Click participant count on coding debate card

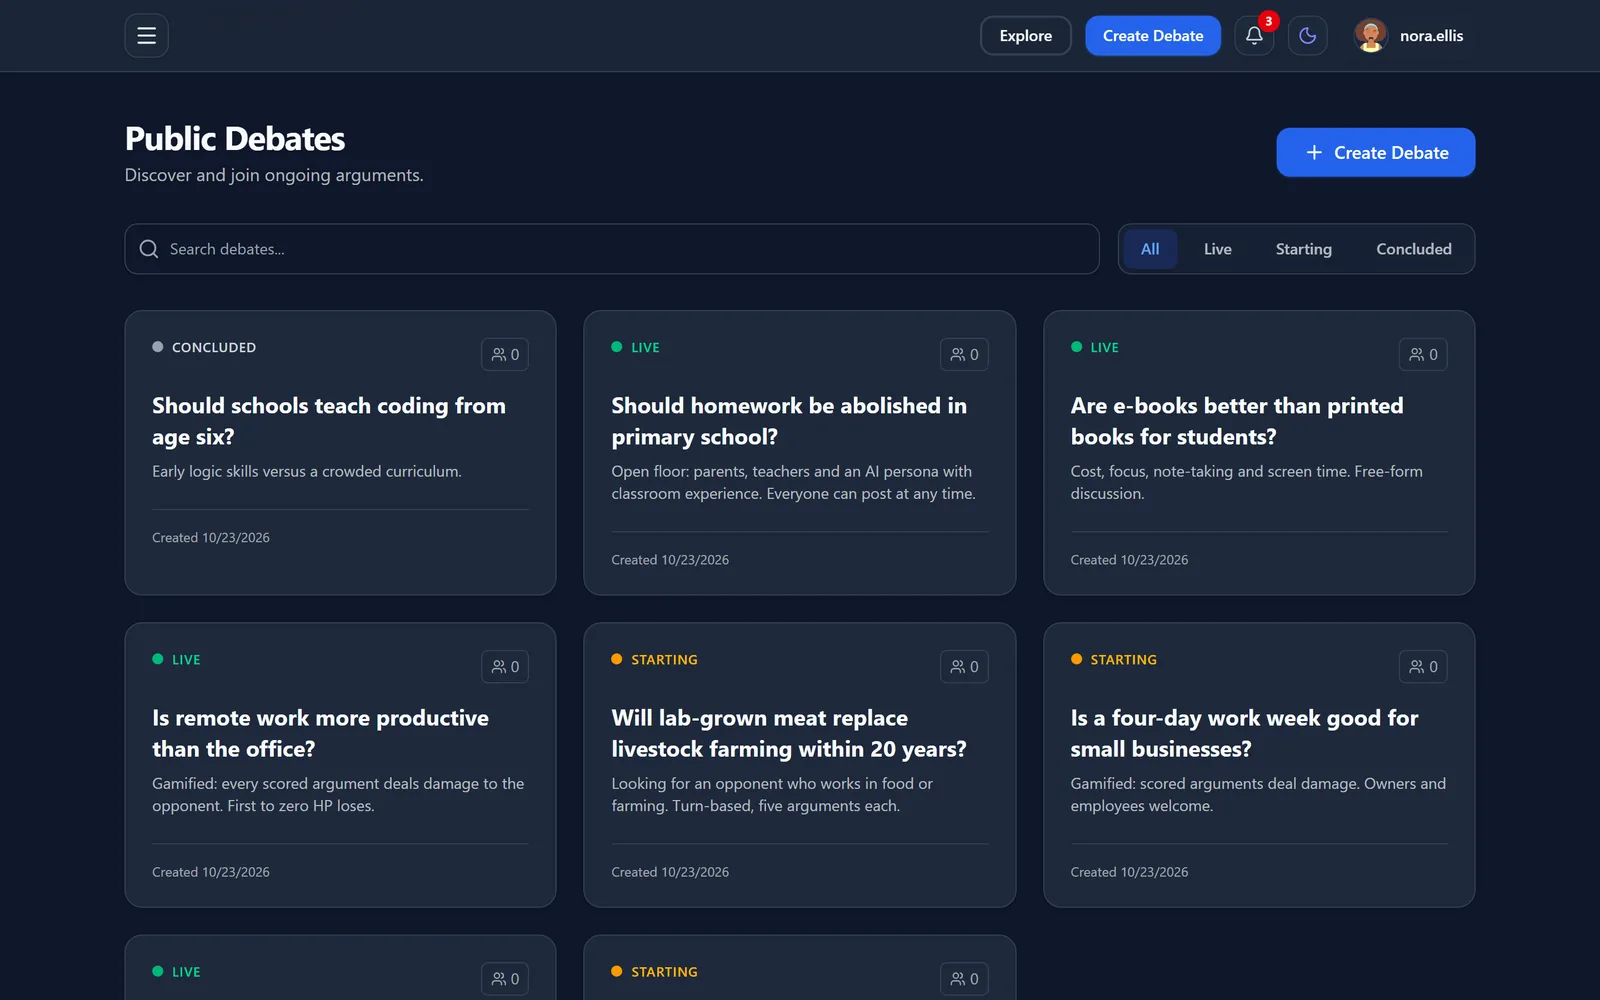click(x=505, y=354)
